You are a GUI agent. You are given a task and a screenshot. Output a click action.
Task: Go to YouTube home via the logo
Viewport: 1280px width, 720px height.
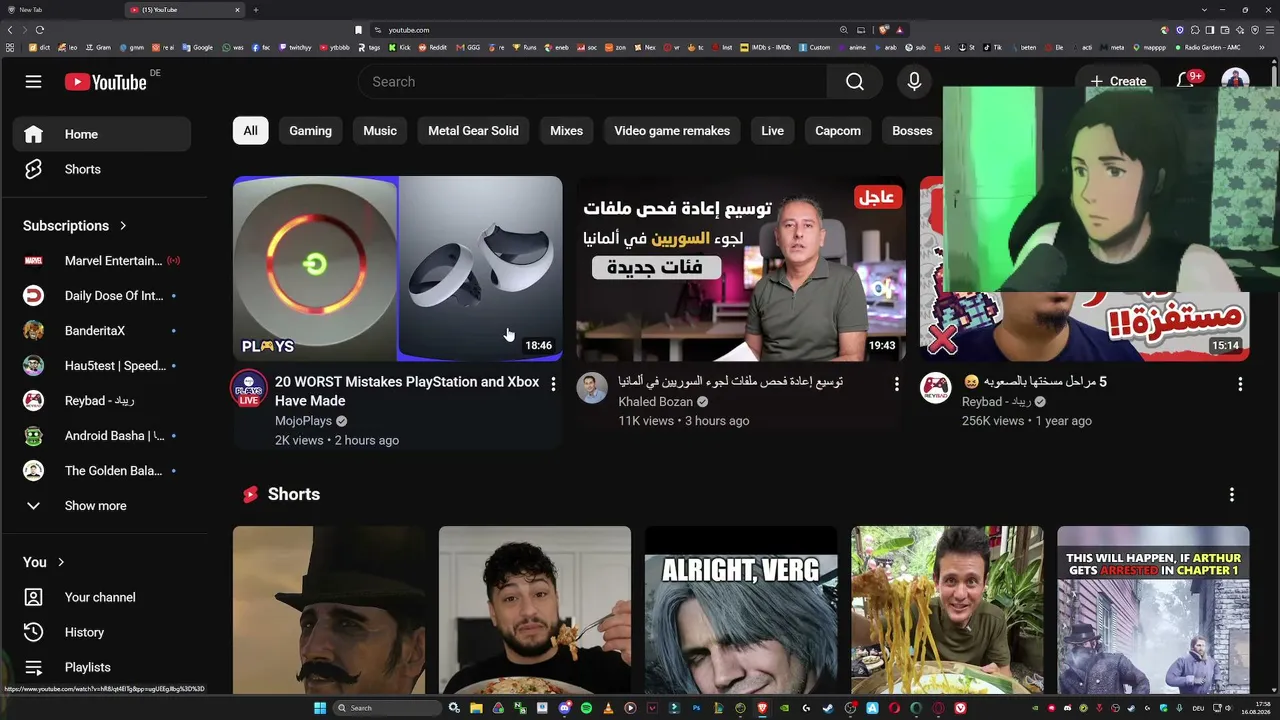(x=106, y=82)
